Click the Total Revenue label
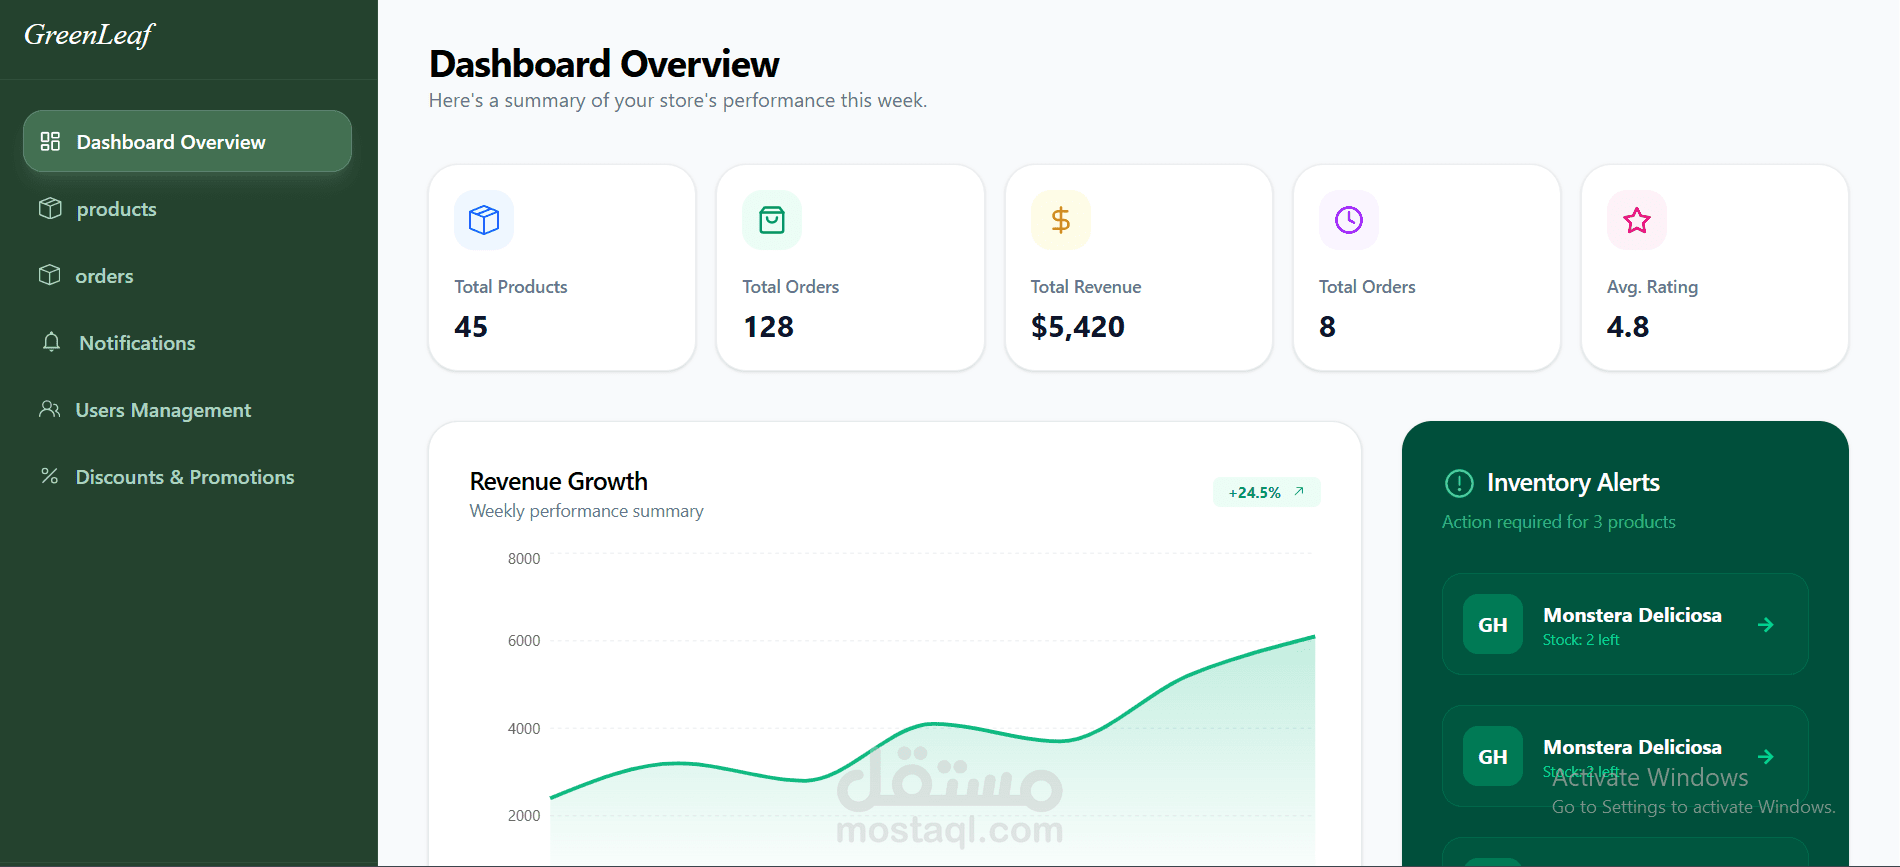The height and width of the screenshot is (867, 1900). pyautogui.click(x=1086, y=287)
